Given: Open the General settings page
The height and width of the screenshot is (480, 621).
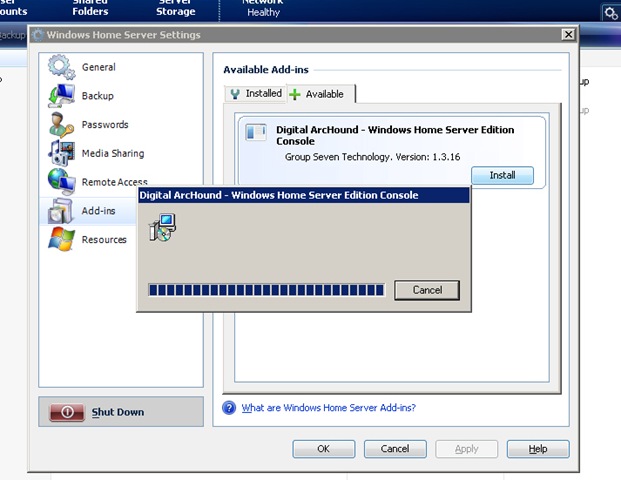Looking at the screenshot, I should pyautogui.click(x=121, y=67).
